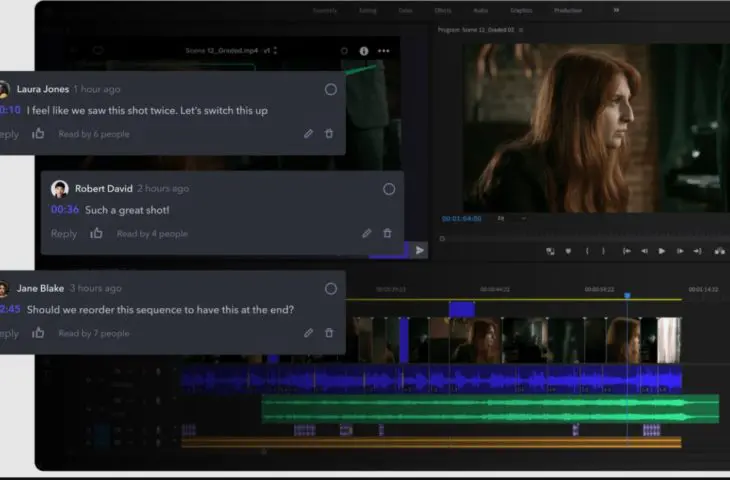Delete Jane Blake's comment using trash icon
The image size is (730, 480).
pyautogui.click(x=329, y=333)
